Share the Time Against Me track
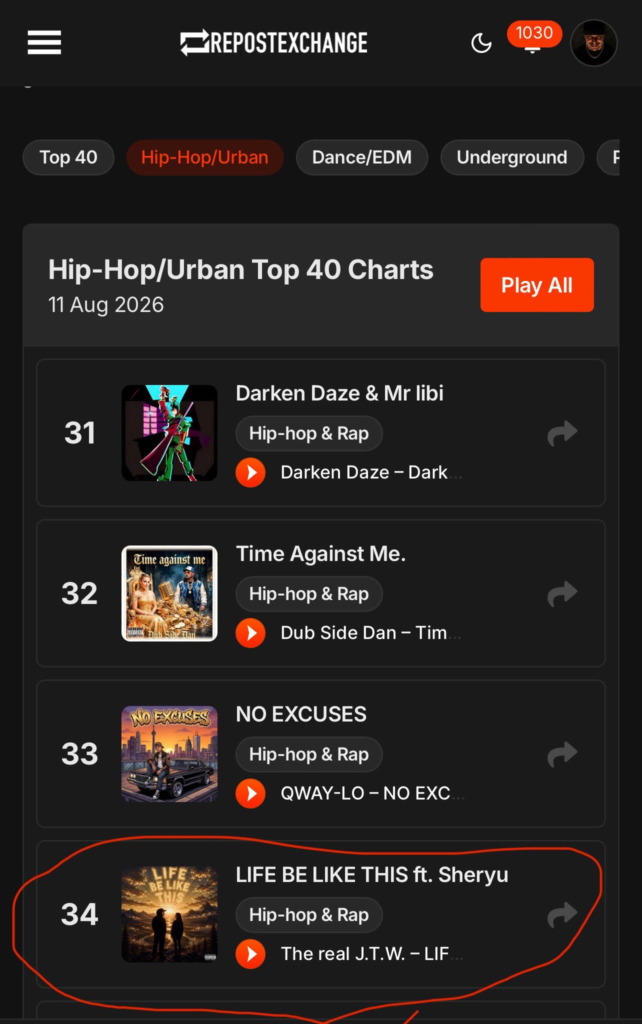Screen dimensions: 642x1024 pos(562,594)
